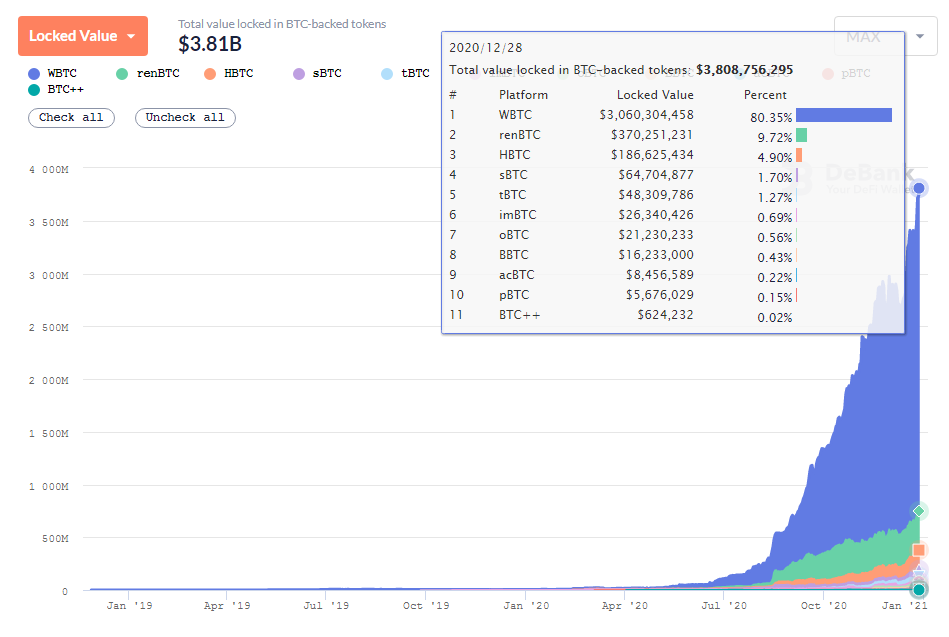Viewport: 949px width, 637px height.
Task: Select the renBTC diamond marker on chart
Action: tap(919, 511)
